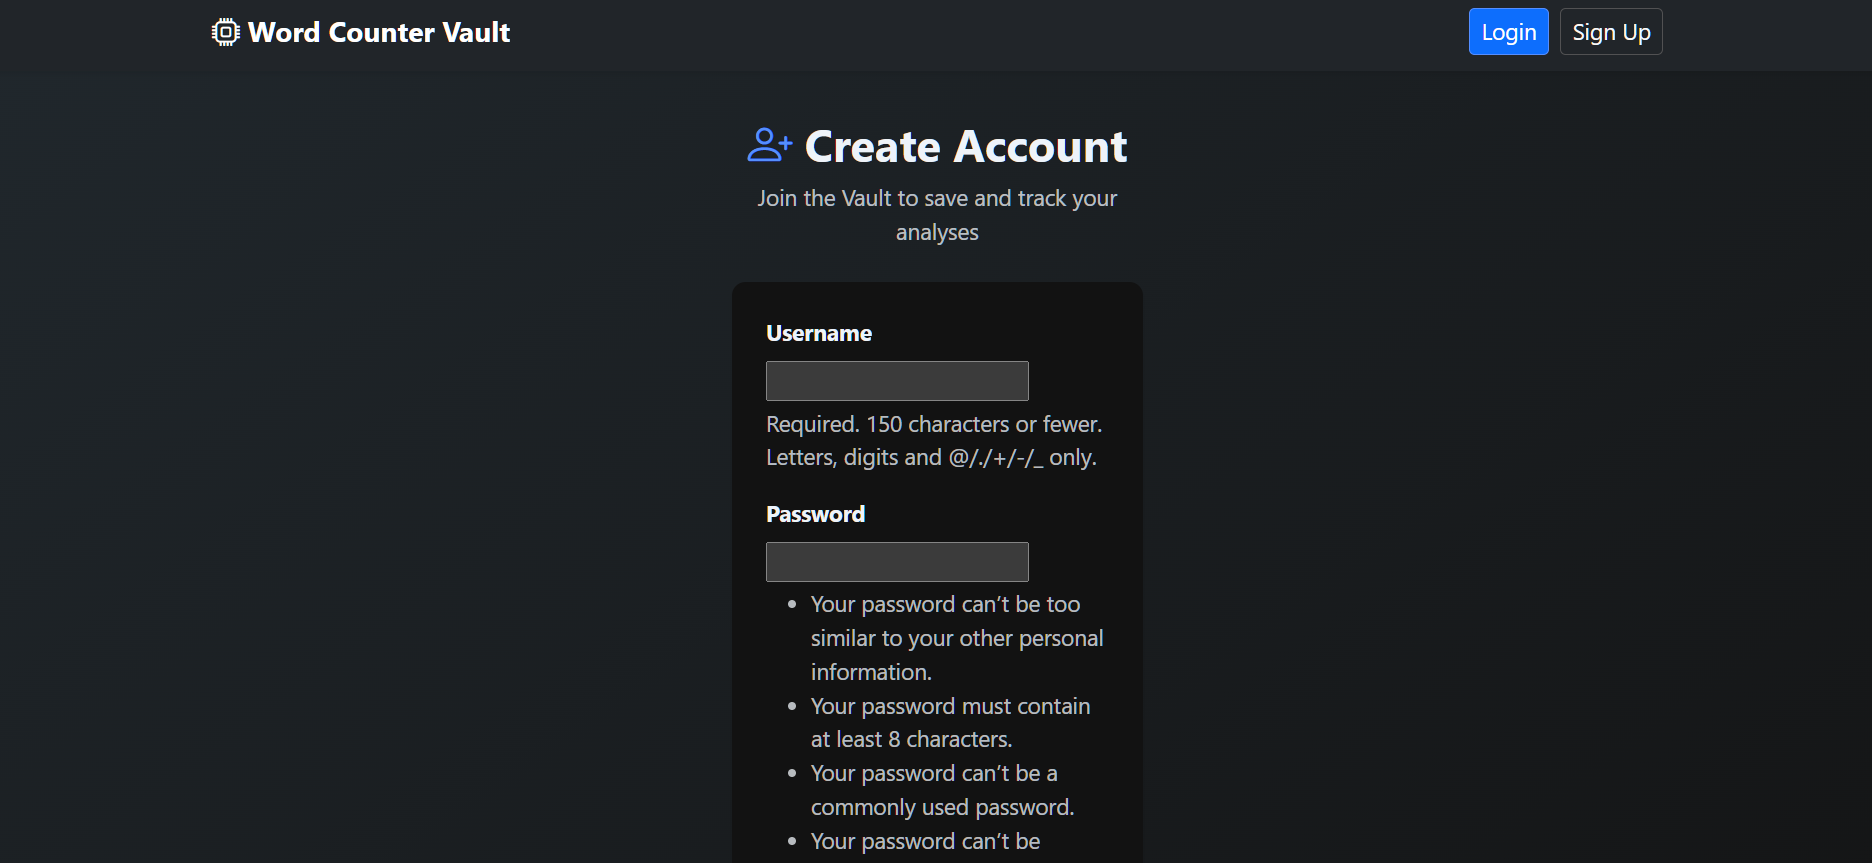
Task: Click the word 'analyses' under the heading
Action: pos(937,232)
